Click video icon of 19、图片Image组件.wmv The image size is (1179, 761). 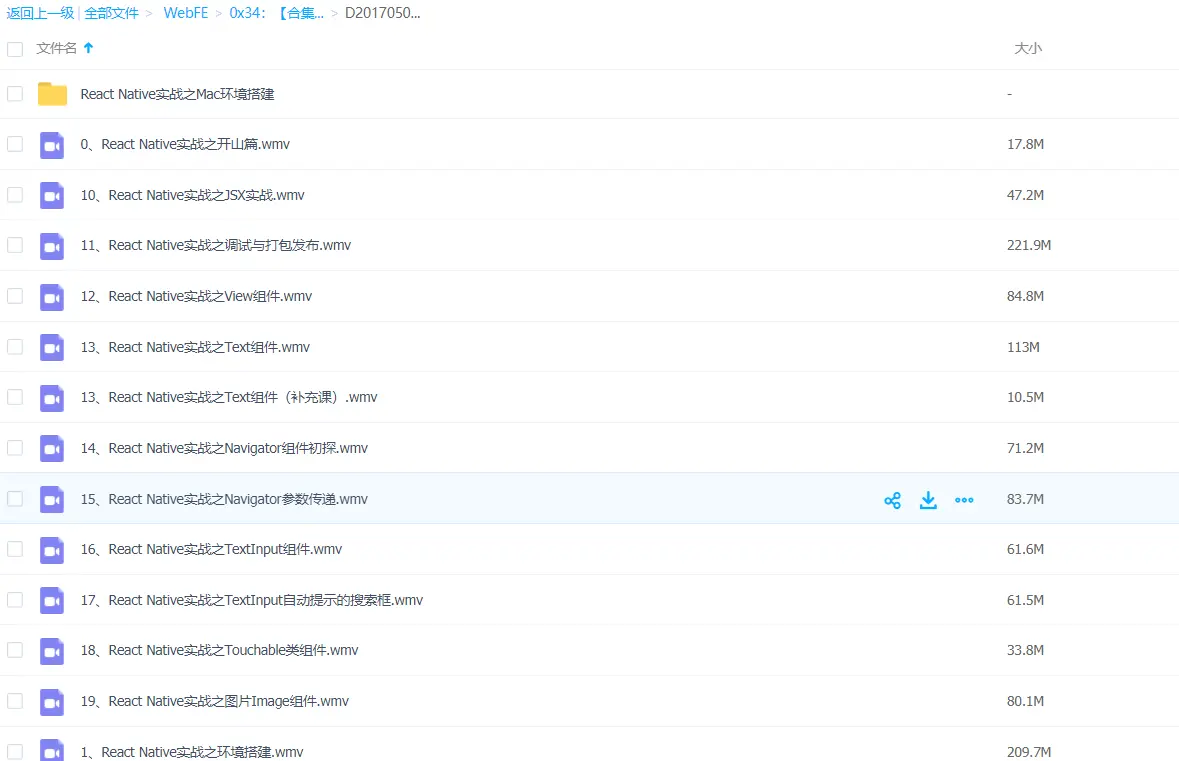(52, 702)
